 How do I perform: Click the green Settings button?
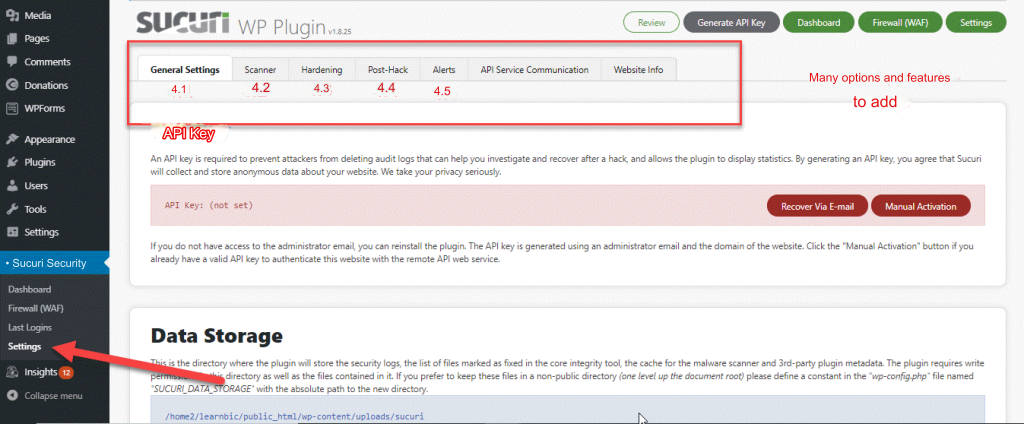(x=976, y=22)
